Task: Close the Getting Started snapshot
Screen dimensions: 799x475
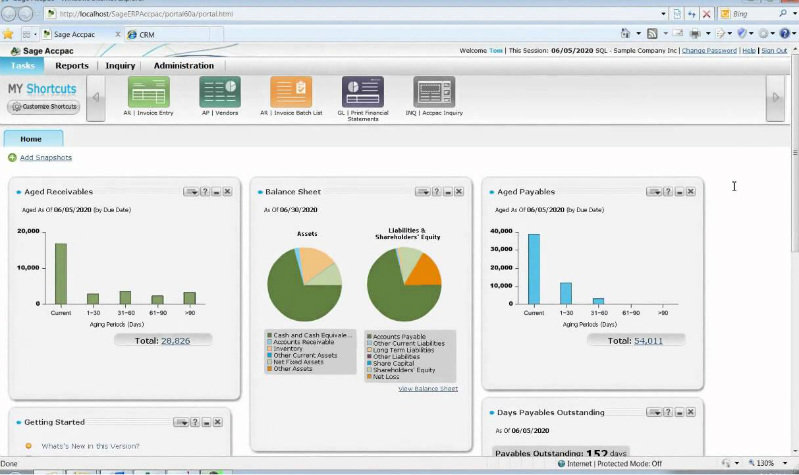Action: tap(218, 422)
